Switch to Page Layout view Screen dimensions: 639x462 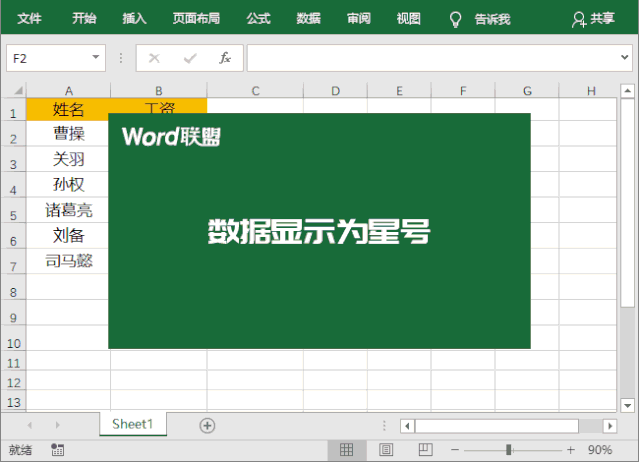pos(386,450)
